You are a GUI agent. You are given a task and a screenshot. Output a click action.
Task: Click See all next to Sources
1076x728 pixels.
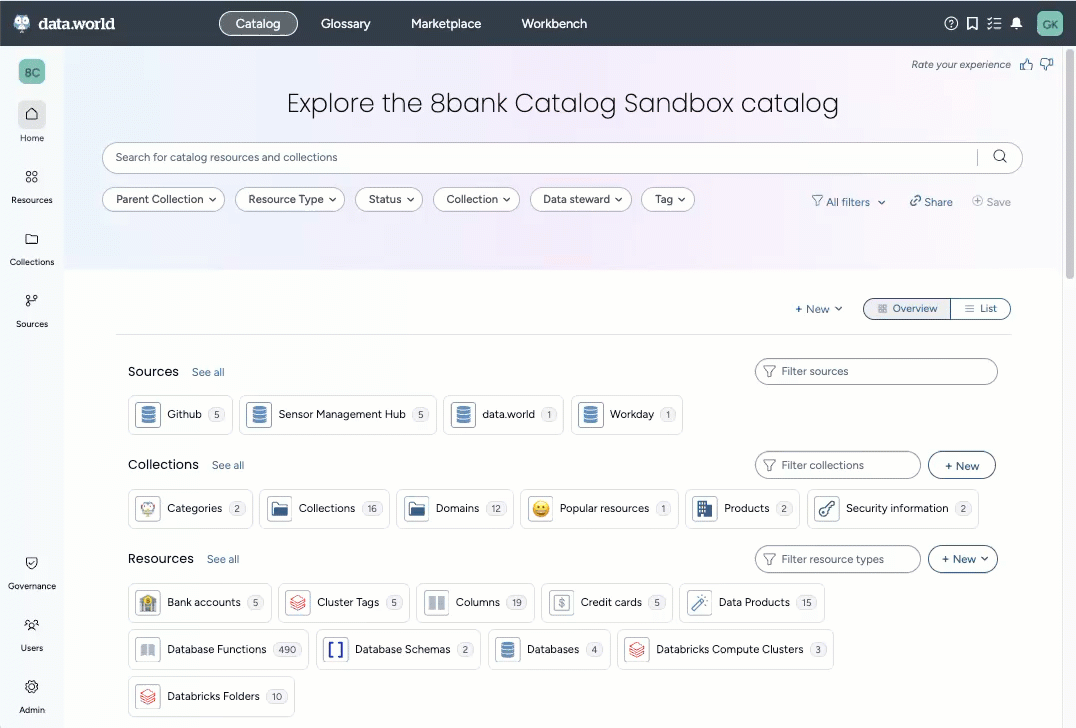click(208, 372)
